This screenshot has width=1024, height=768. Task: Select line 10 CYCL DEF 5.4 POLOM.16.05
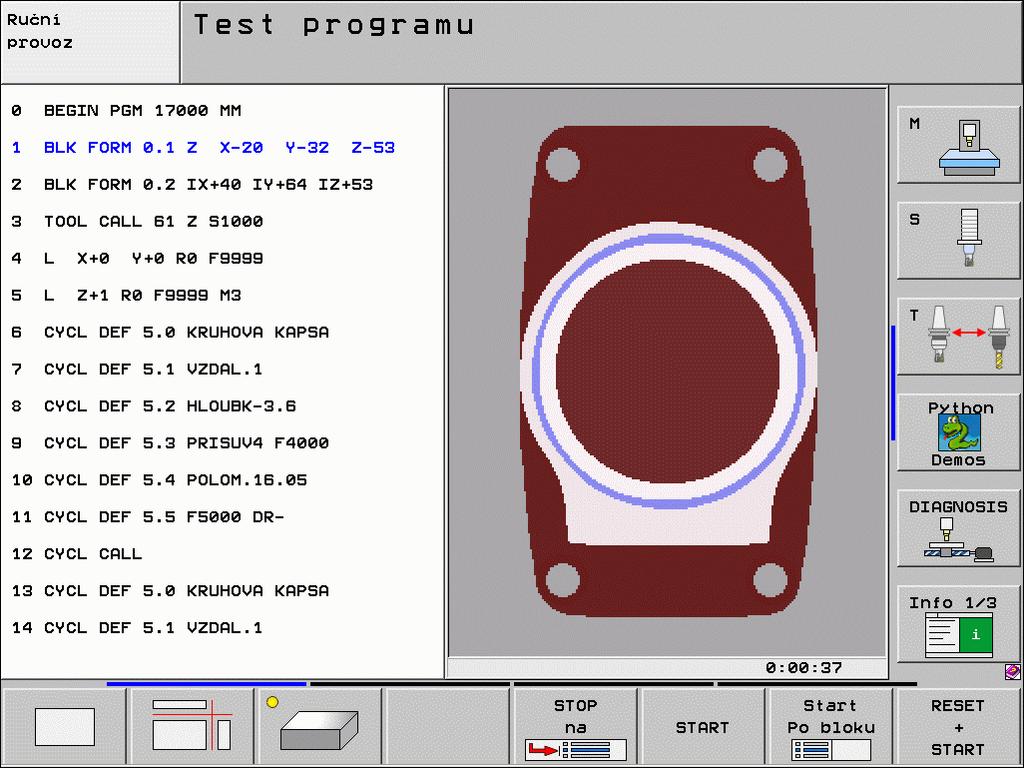(x=222, y=479)
